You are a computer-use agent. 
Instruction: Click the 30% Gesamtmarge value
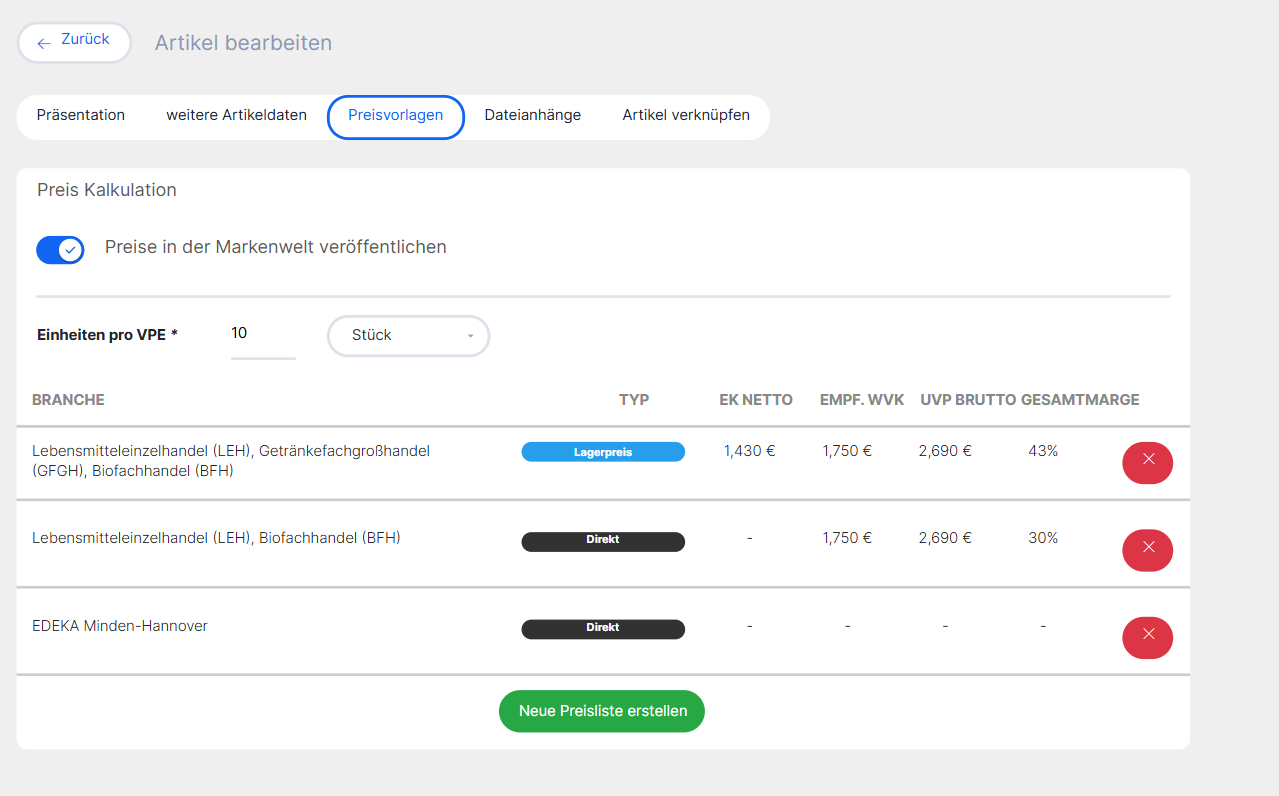(1043, 538)
